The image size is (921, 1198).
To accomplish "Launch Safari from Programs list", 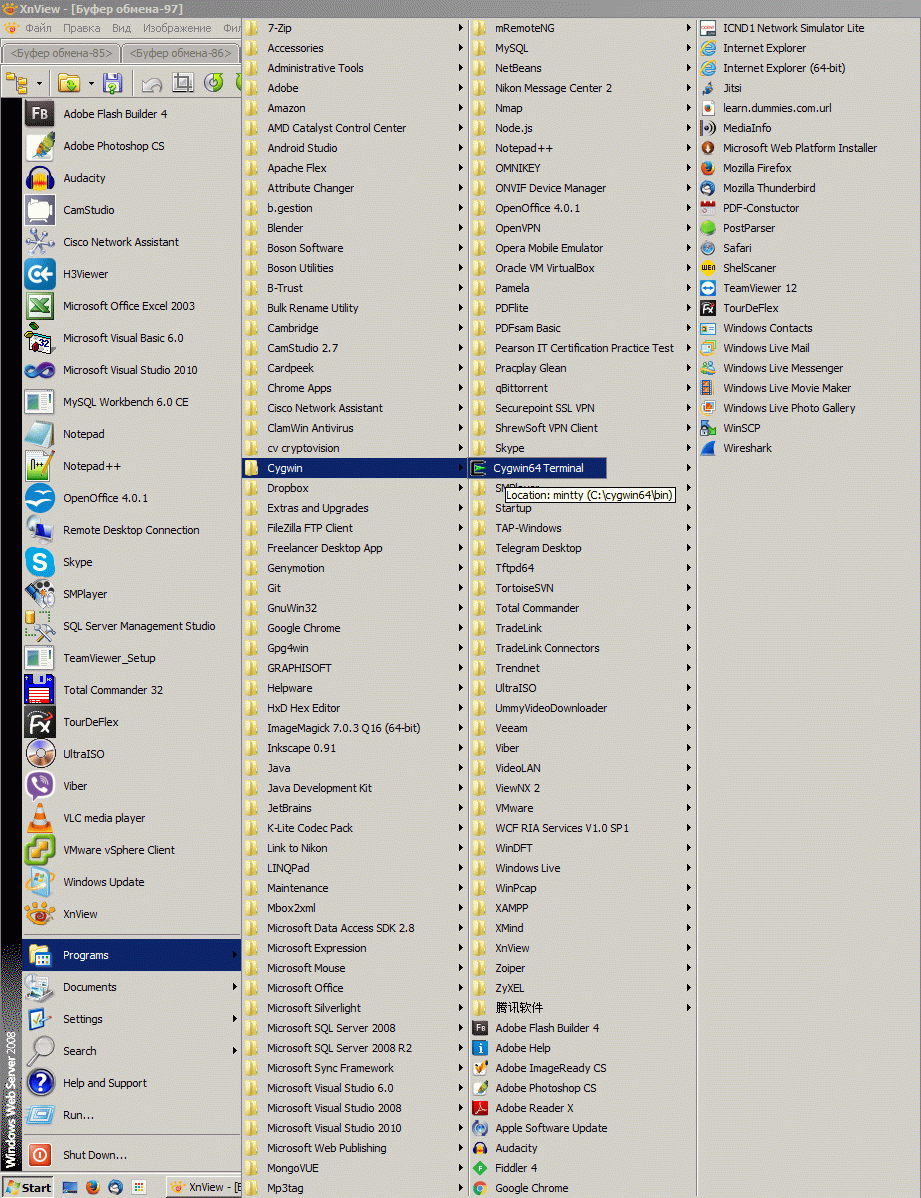I will (x=808, y=248).
